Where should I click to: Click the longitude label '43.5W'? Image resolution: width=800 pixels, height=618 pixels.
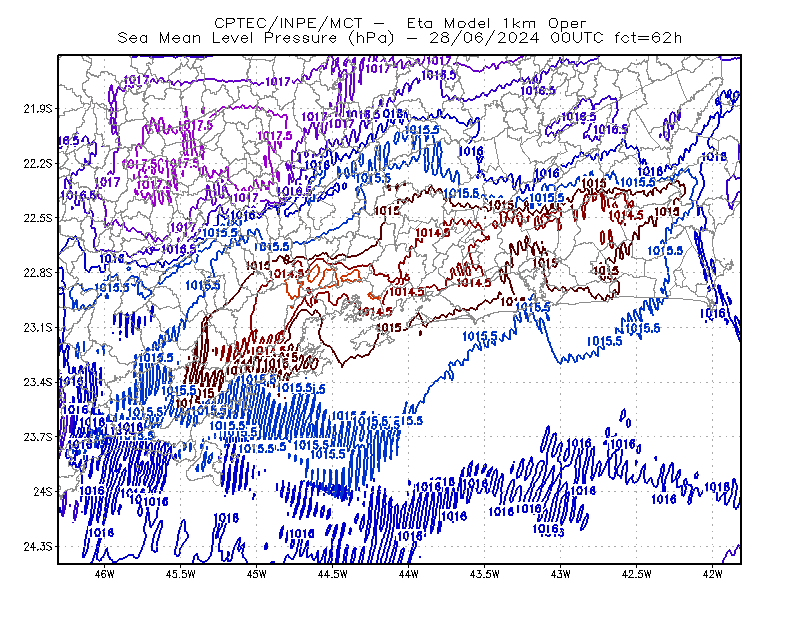[485, 574]
